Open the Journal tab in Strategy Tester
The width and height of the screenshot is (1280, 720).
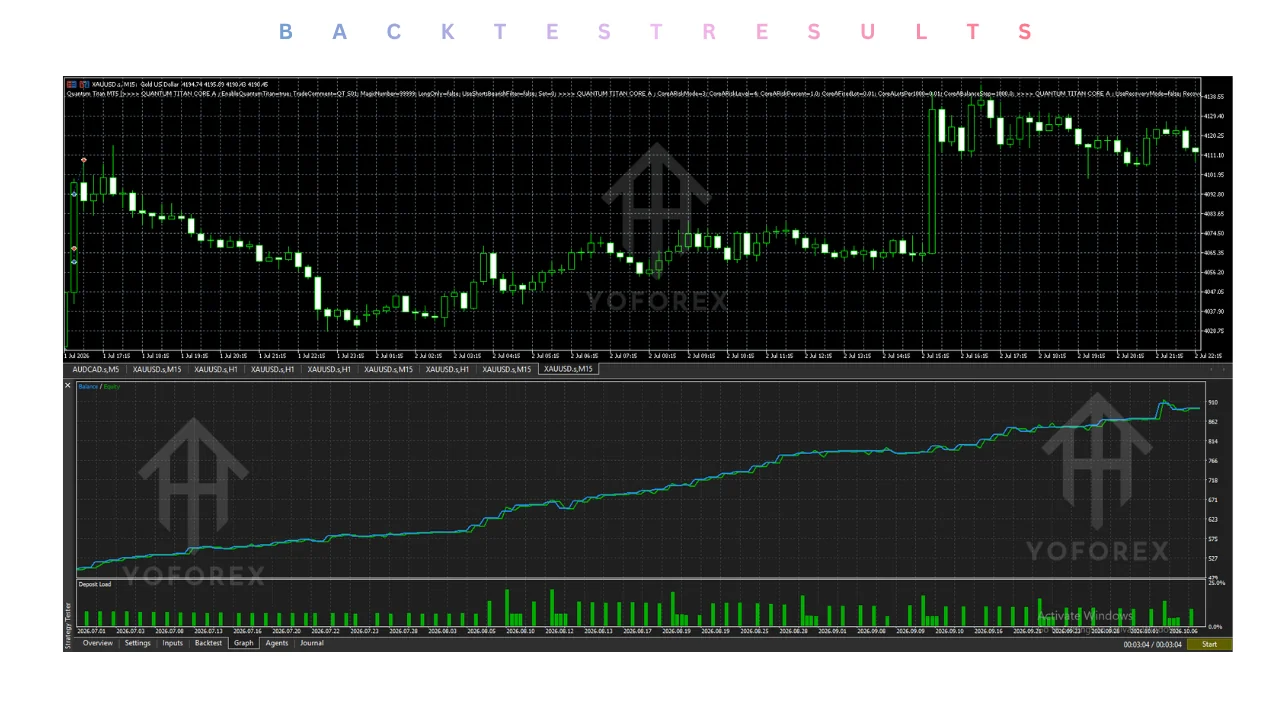click(x=312, y=643)
